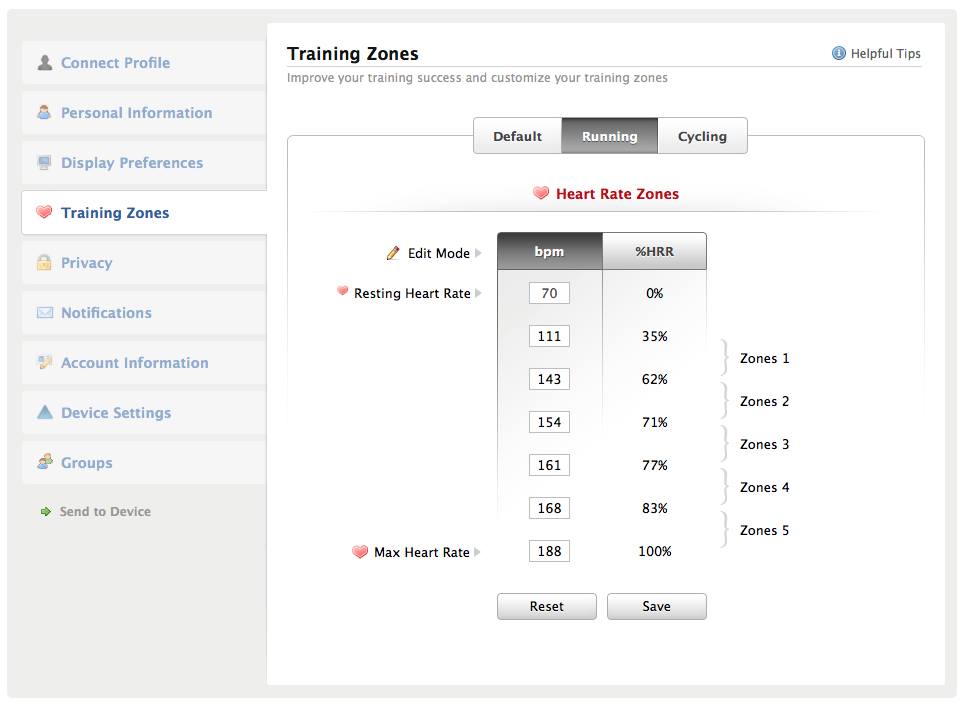Click arrow beside Resting Heart Rate
Screen dimensions: 963x702
pyautogui.click(x=479, y=293)
